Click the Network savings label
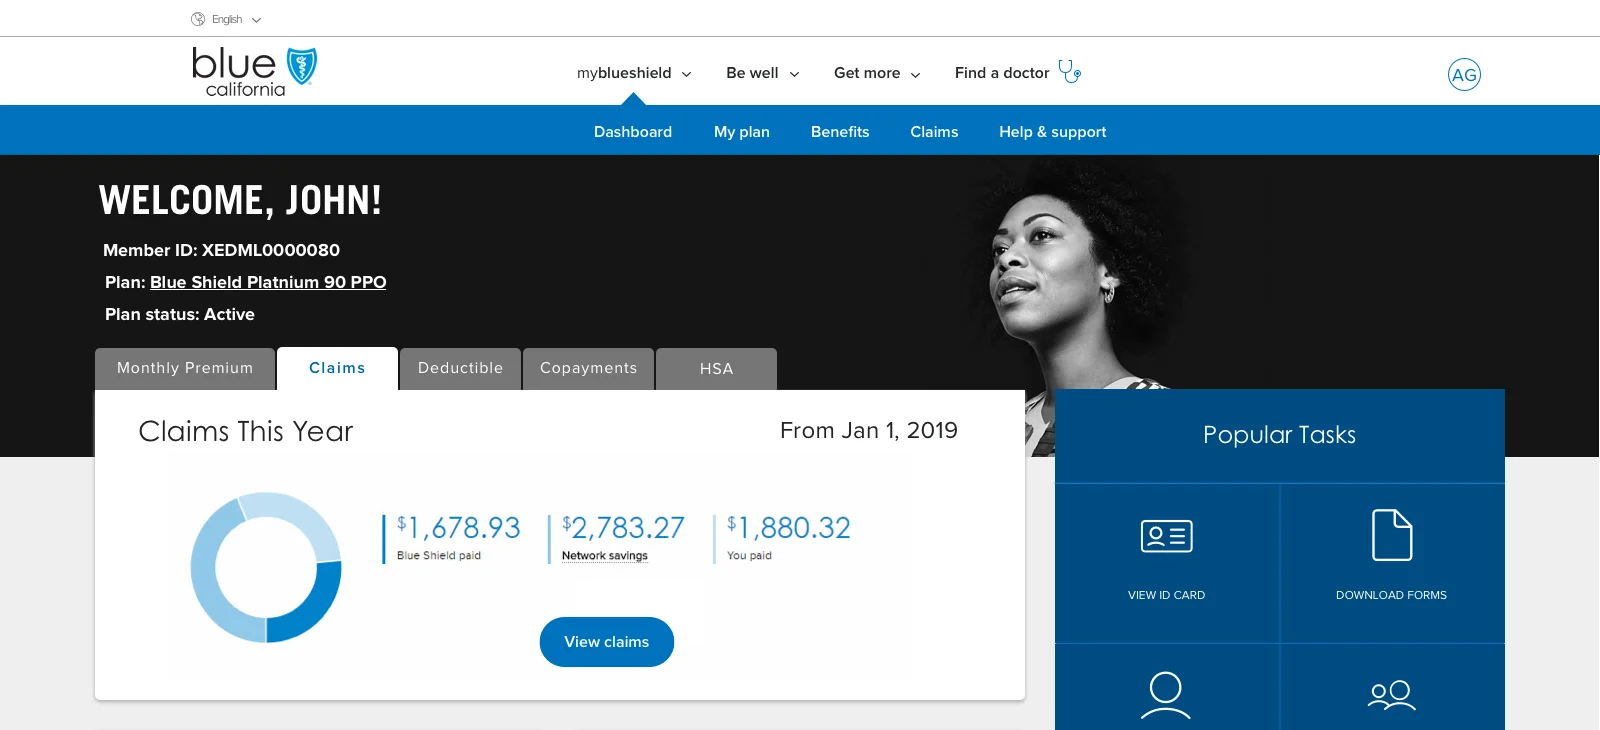The width and height of the screenshot is (1600, 730). (605, 556)
